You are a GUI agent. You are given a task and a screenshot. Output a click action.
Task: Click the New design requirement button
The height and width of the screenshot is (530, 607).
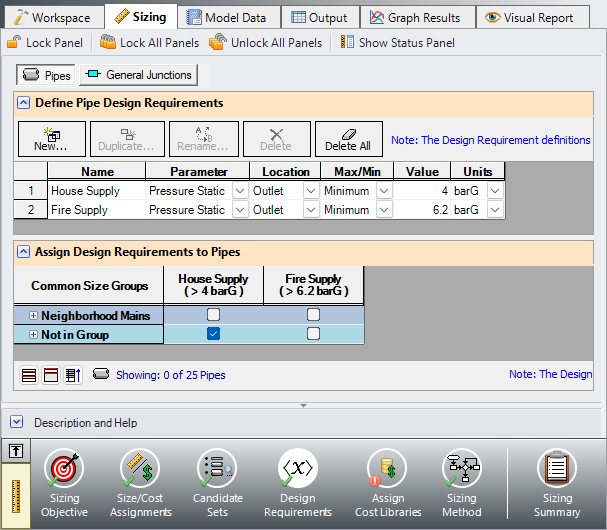pos(51,139)
